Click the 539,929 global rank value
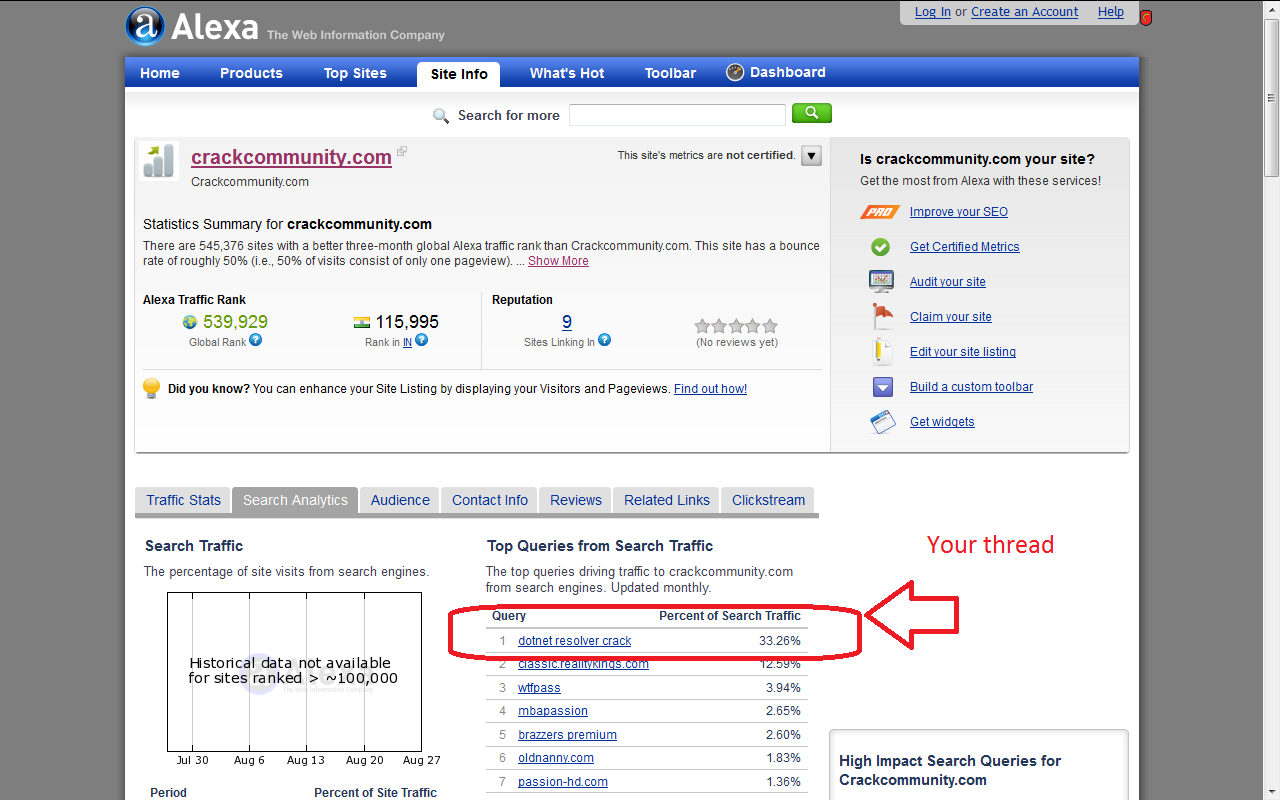Screen dimensions: 1280x800 pos(235,322)
